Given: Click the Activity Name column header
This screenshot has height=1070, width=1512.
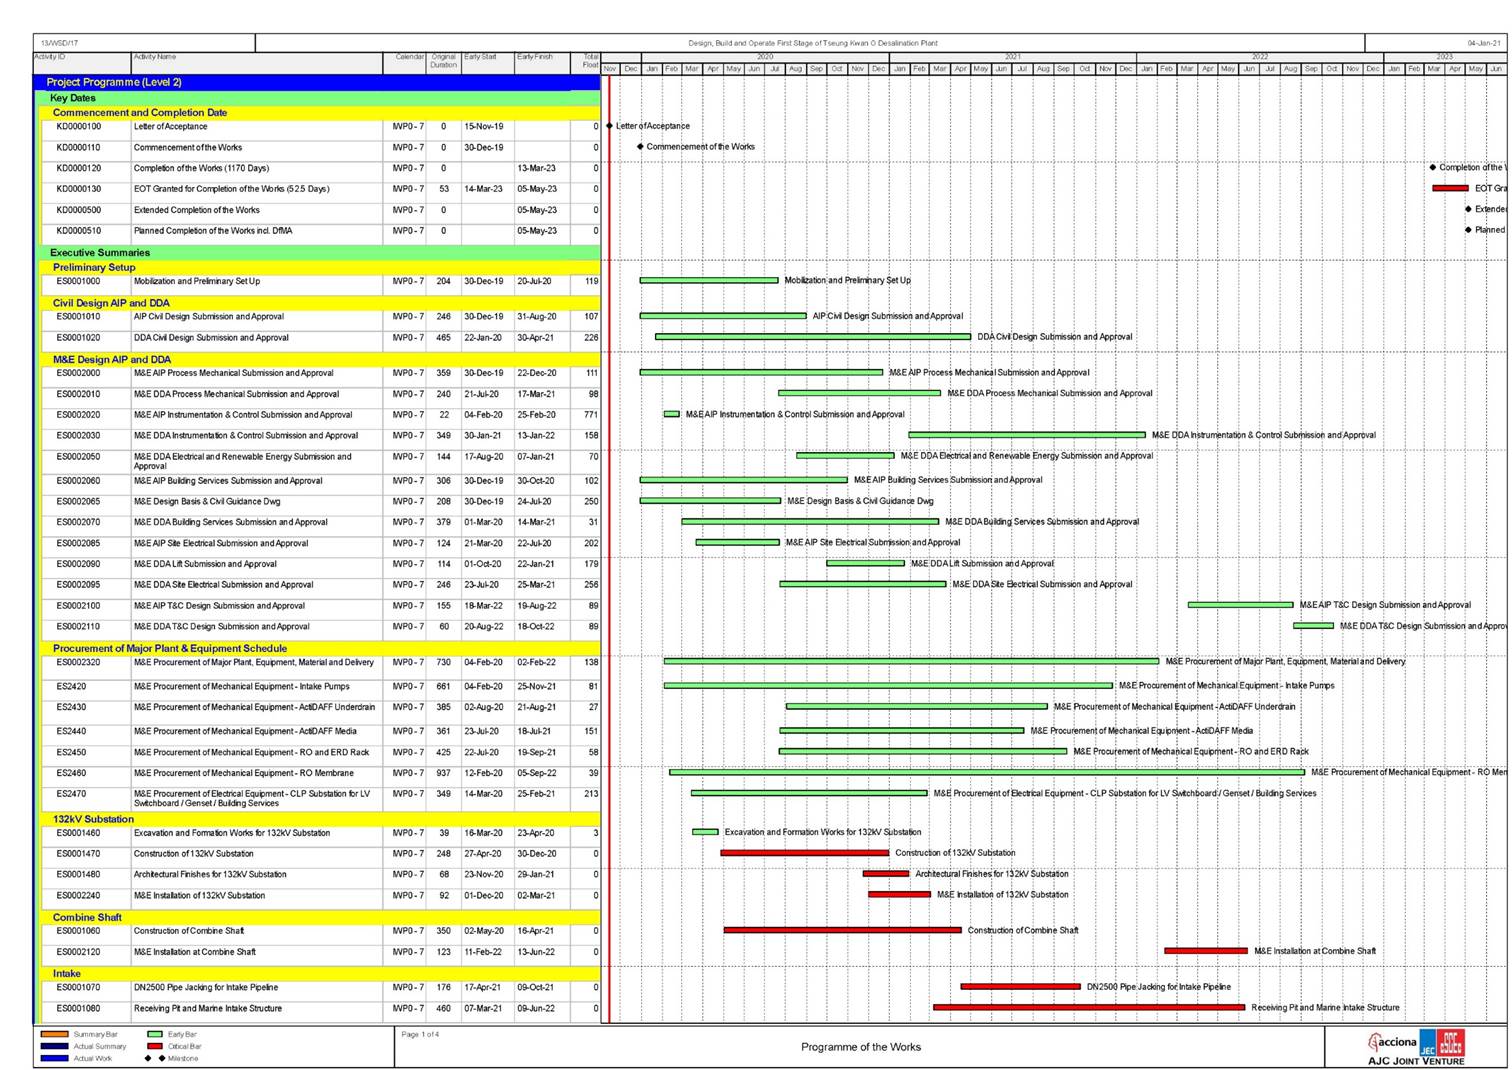Looking at the screenshot, I should tap(155, 57).
